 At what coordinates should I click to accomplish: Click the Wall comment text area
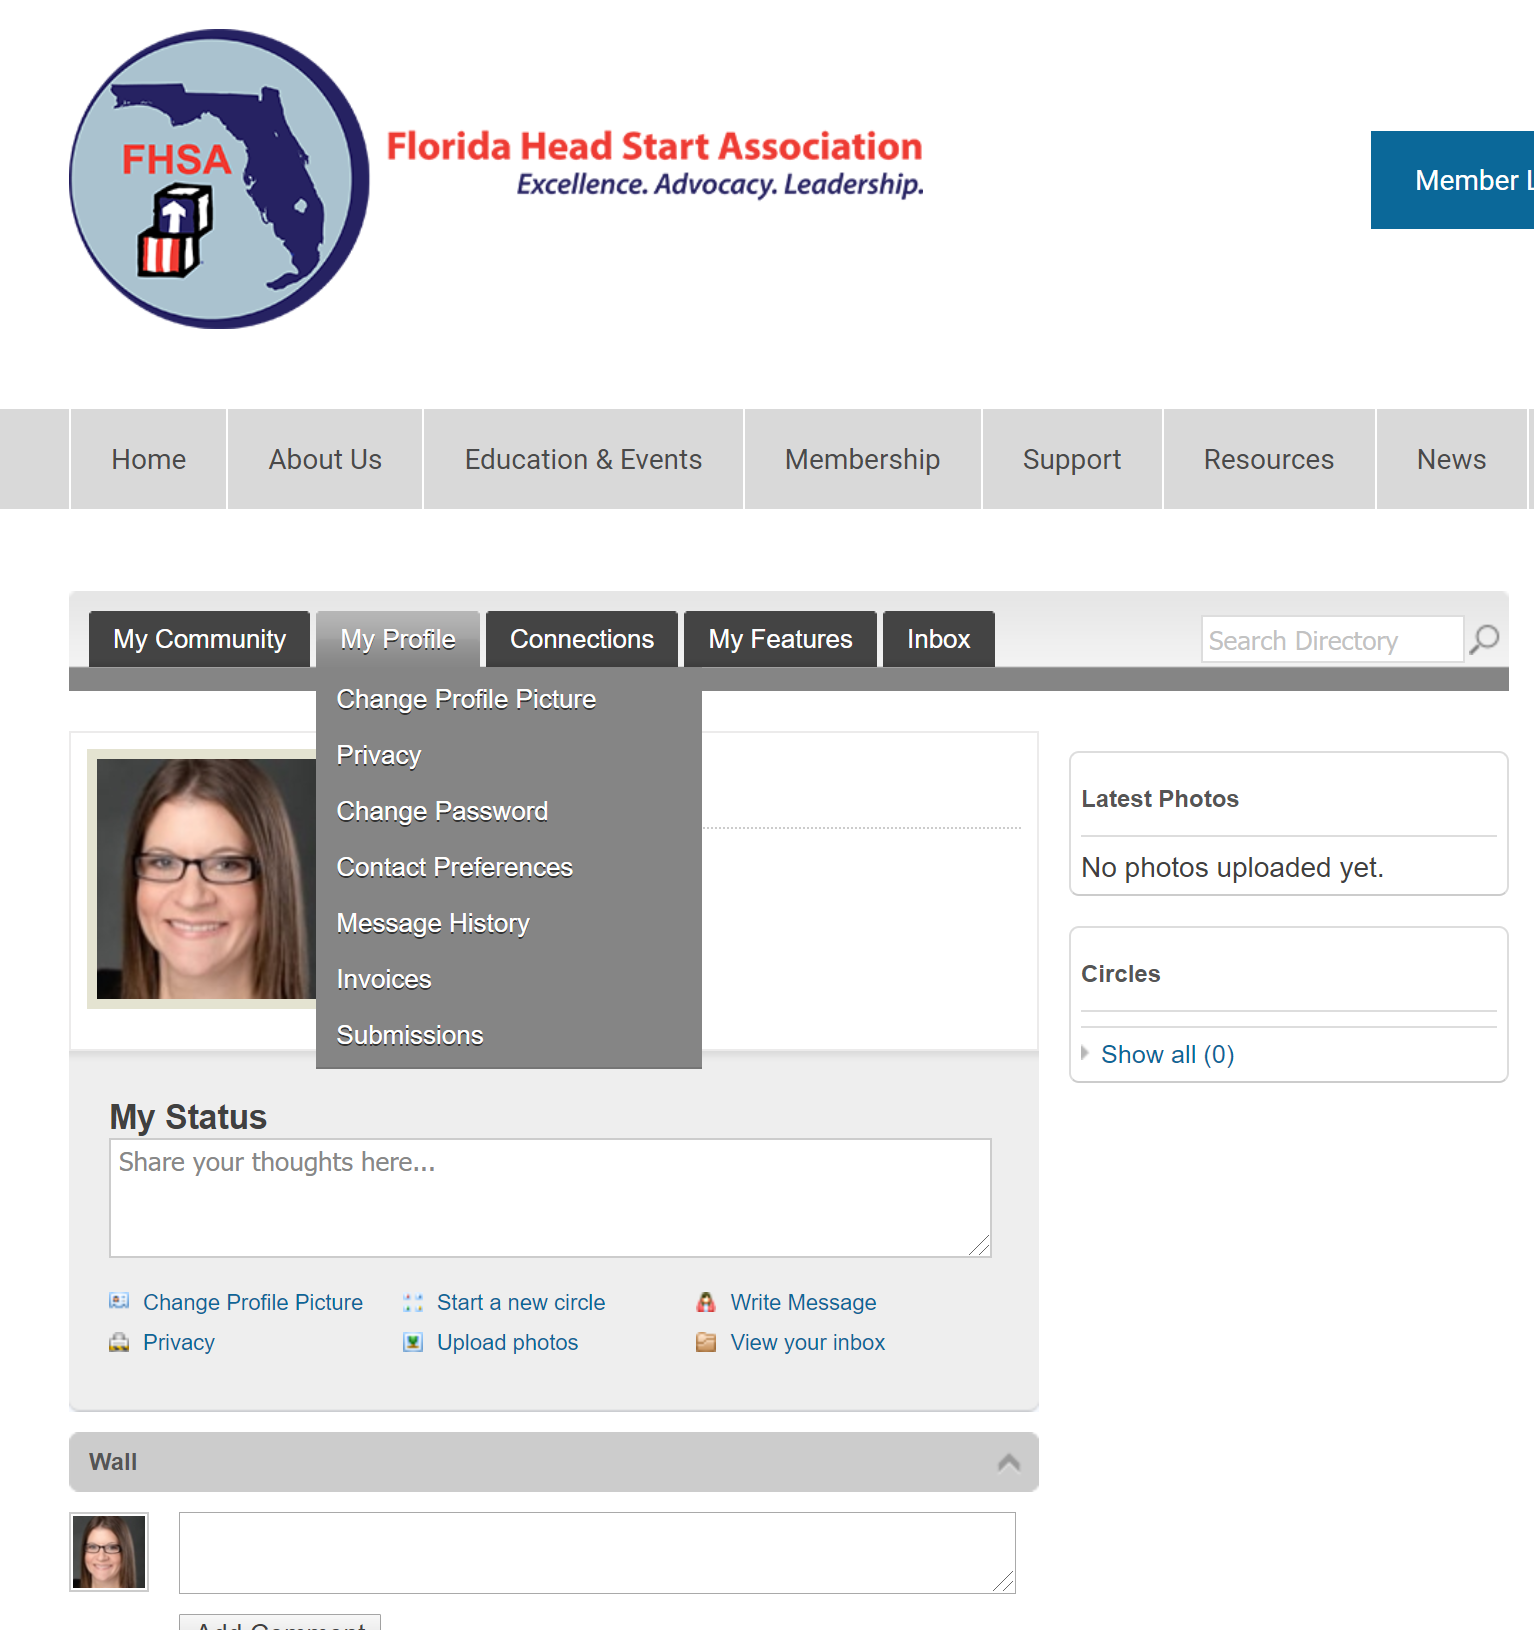pos(597,1553)
